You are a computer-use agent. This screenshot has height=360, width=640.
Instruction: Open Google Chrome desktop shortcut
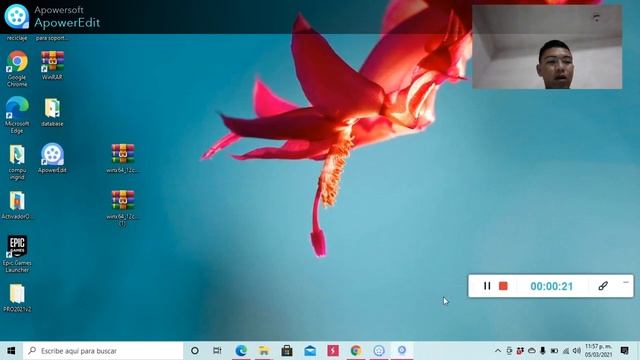17,69
